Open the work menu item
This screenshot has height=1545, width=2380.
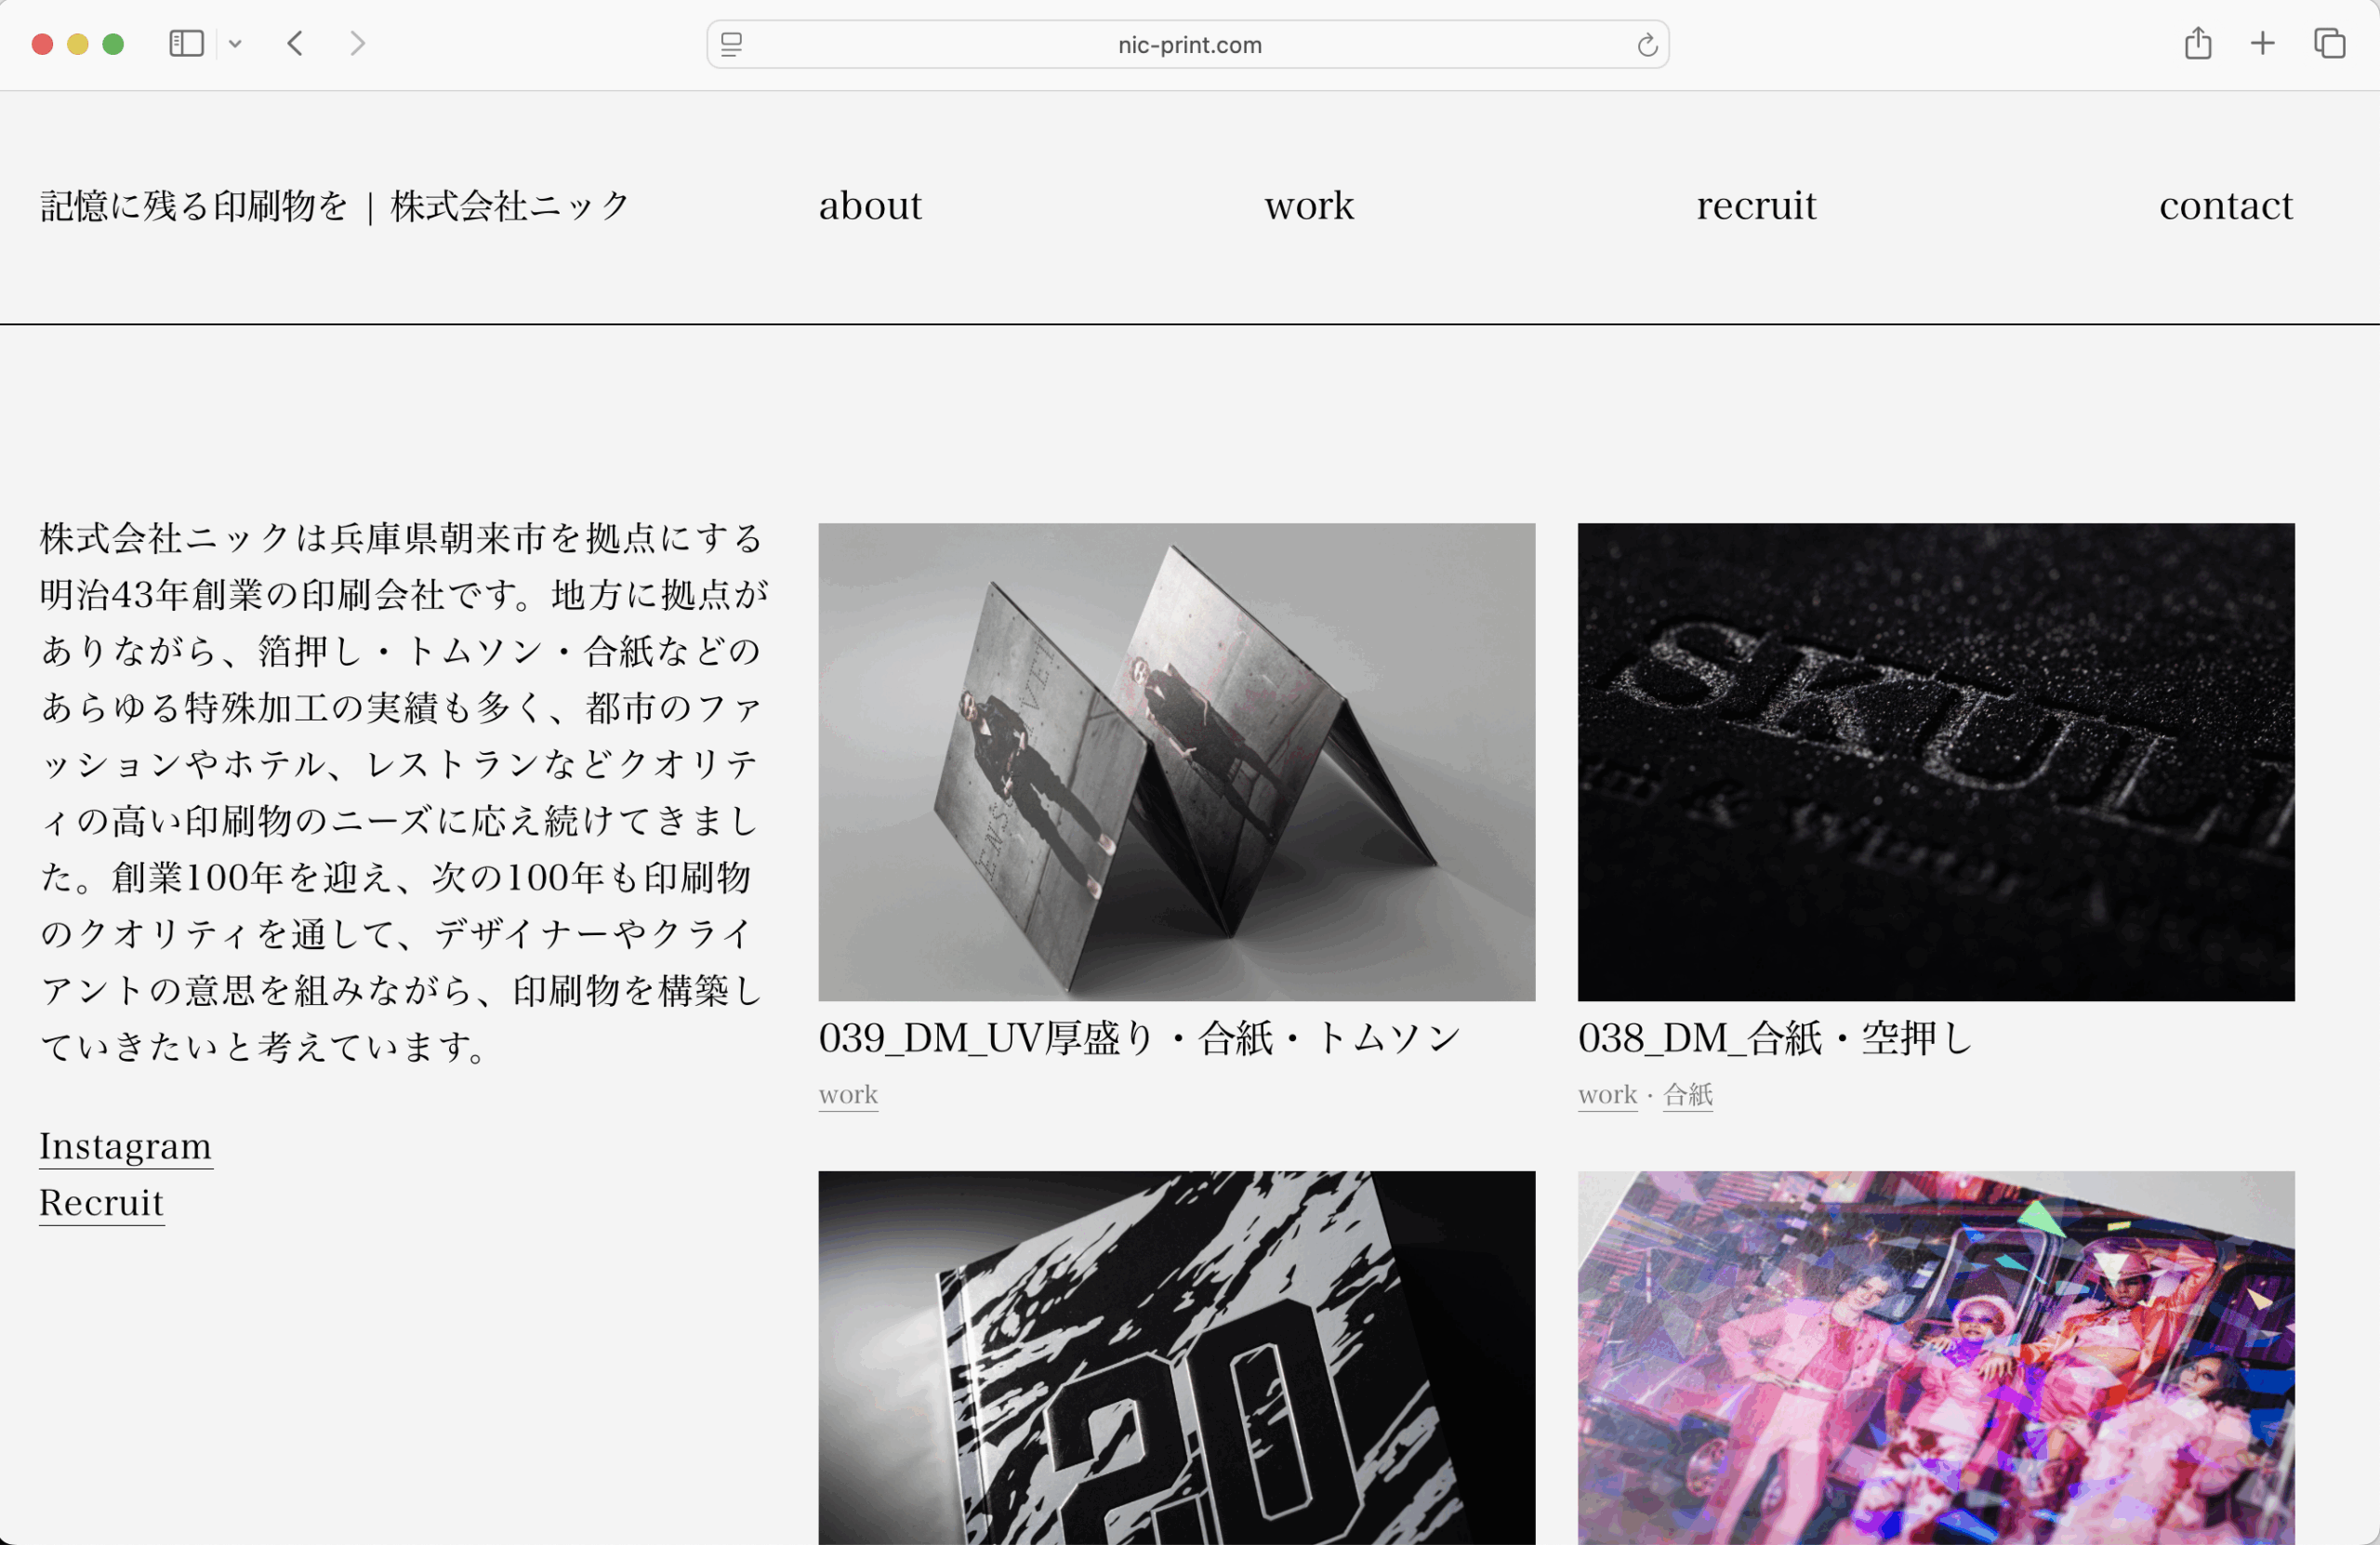click(1308, 206)
